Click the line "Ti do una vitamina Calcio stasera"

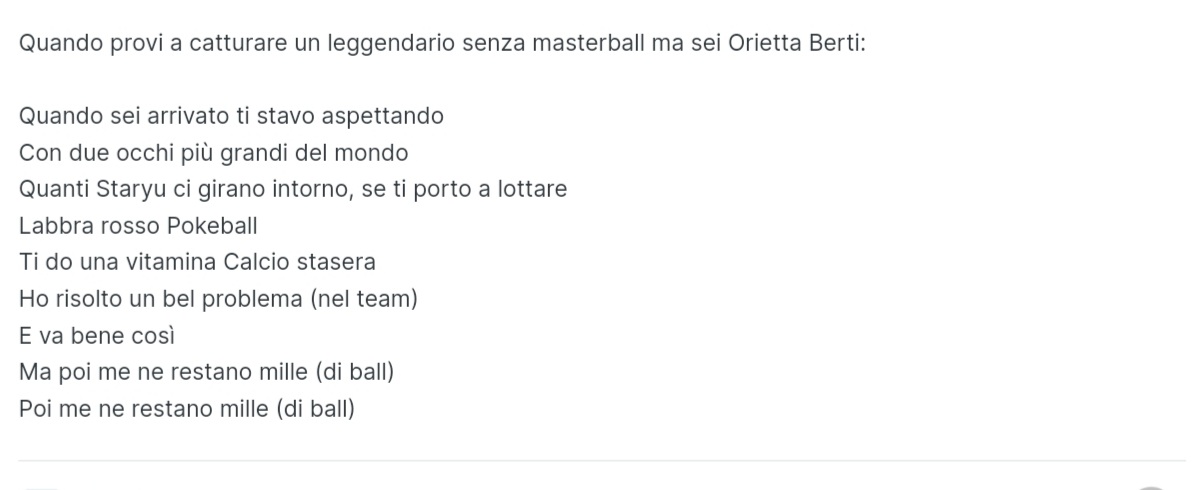pyautogui.click(x=197, y=262)
